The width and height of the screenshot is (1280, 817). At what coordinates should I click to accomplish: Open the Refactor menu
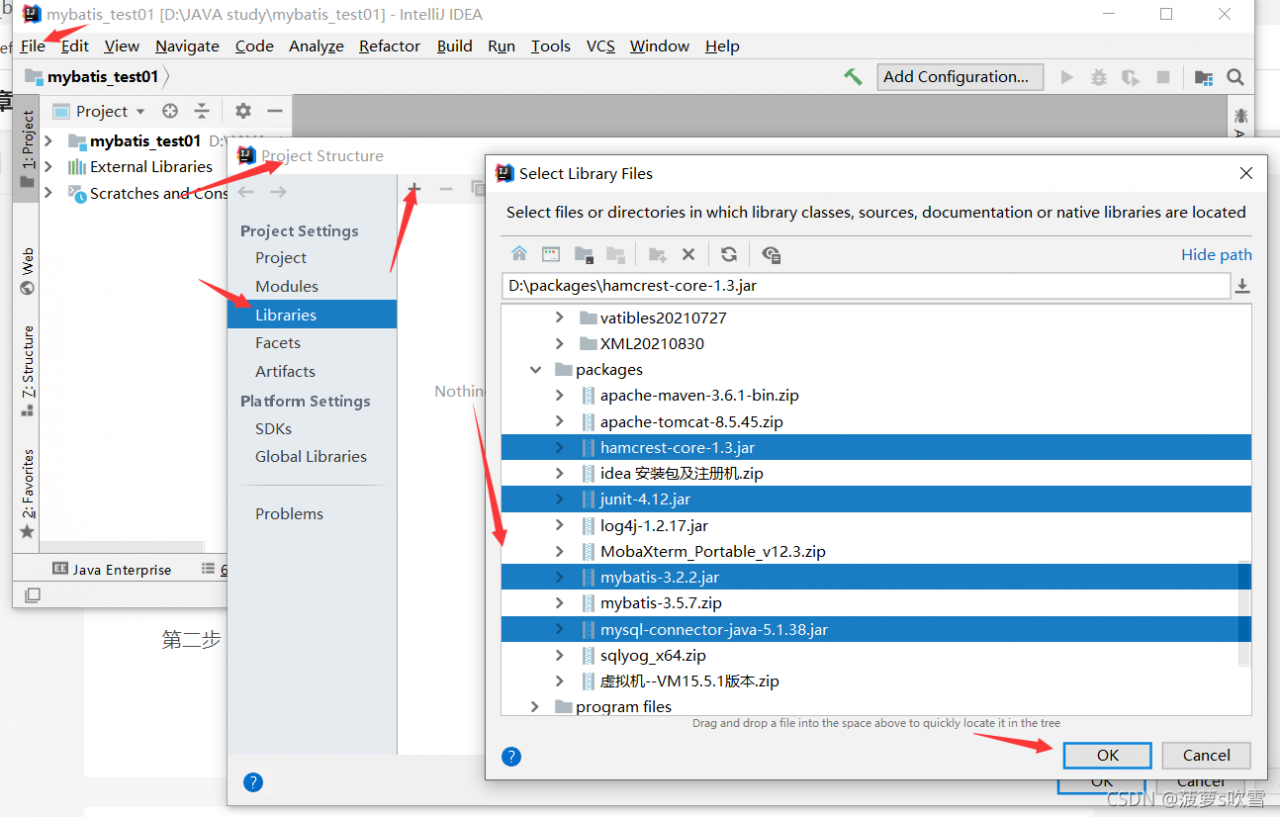(390, 46)
